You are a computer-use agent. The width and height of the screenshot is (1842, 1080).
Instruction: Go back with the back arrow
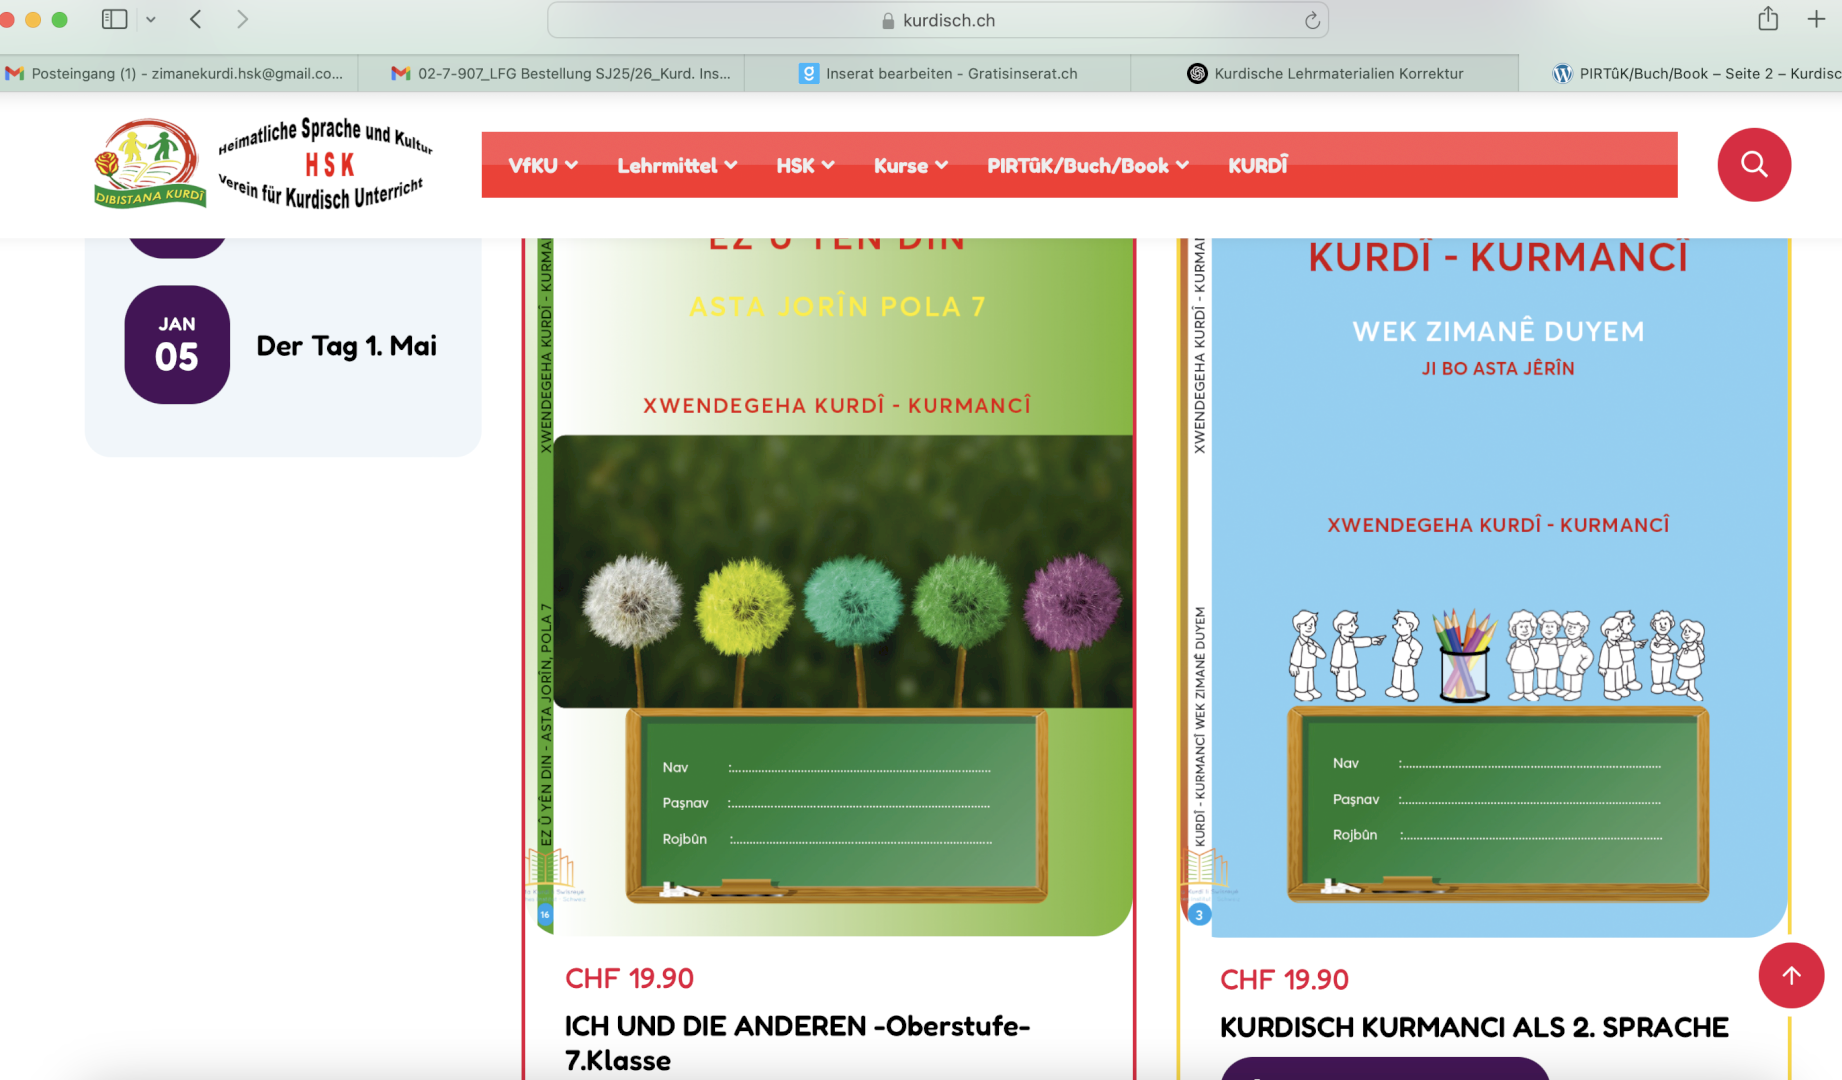coord(196,19)
